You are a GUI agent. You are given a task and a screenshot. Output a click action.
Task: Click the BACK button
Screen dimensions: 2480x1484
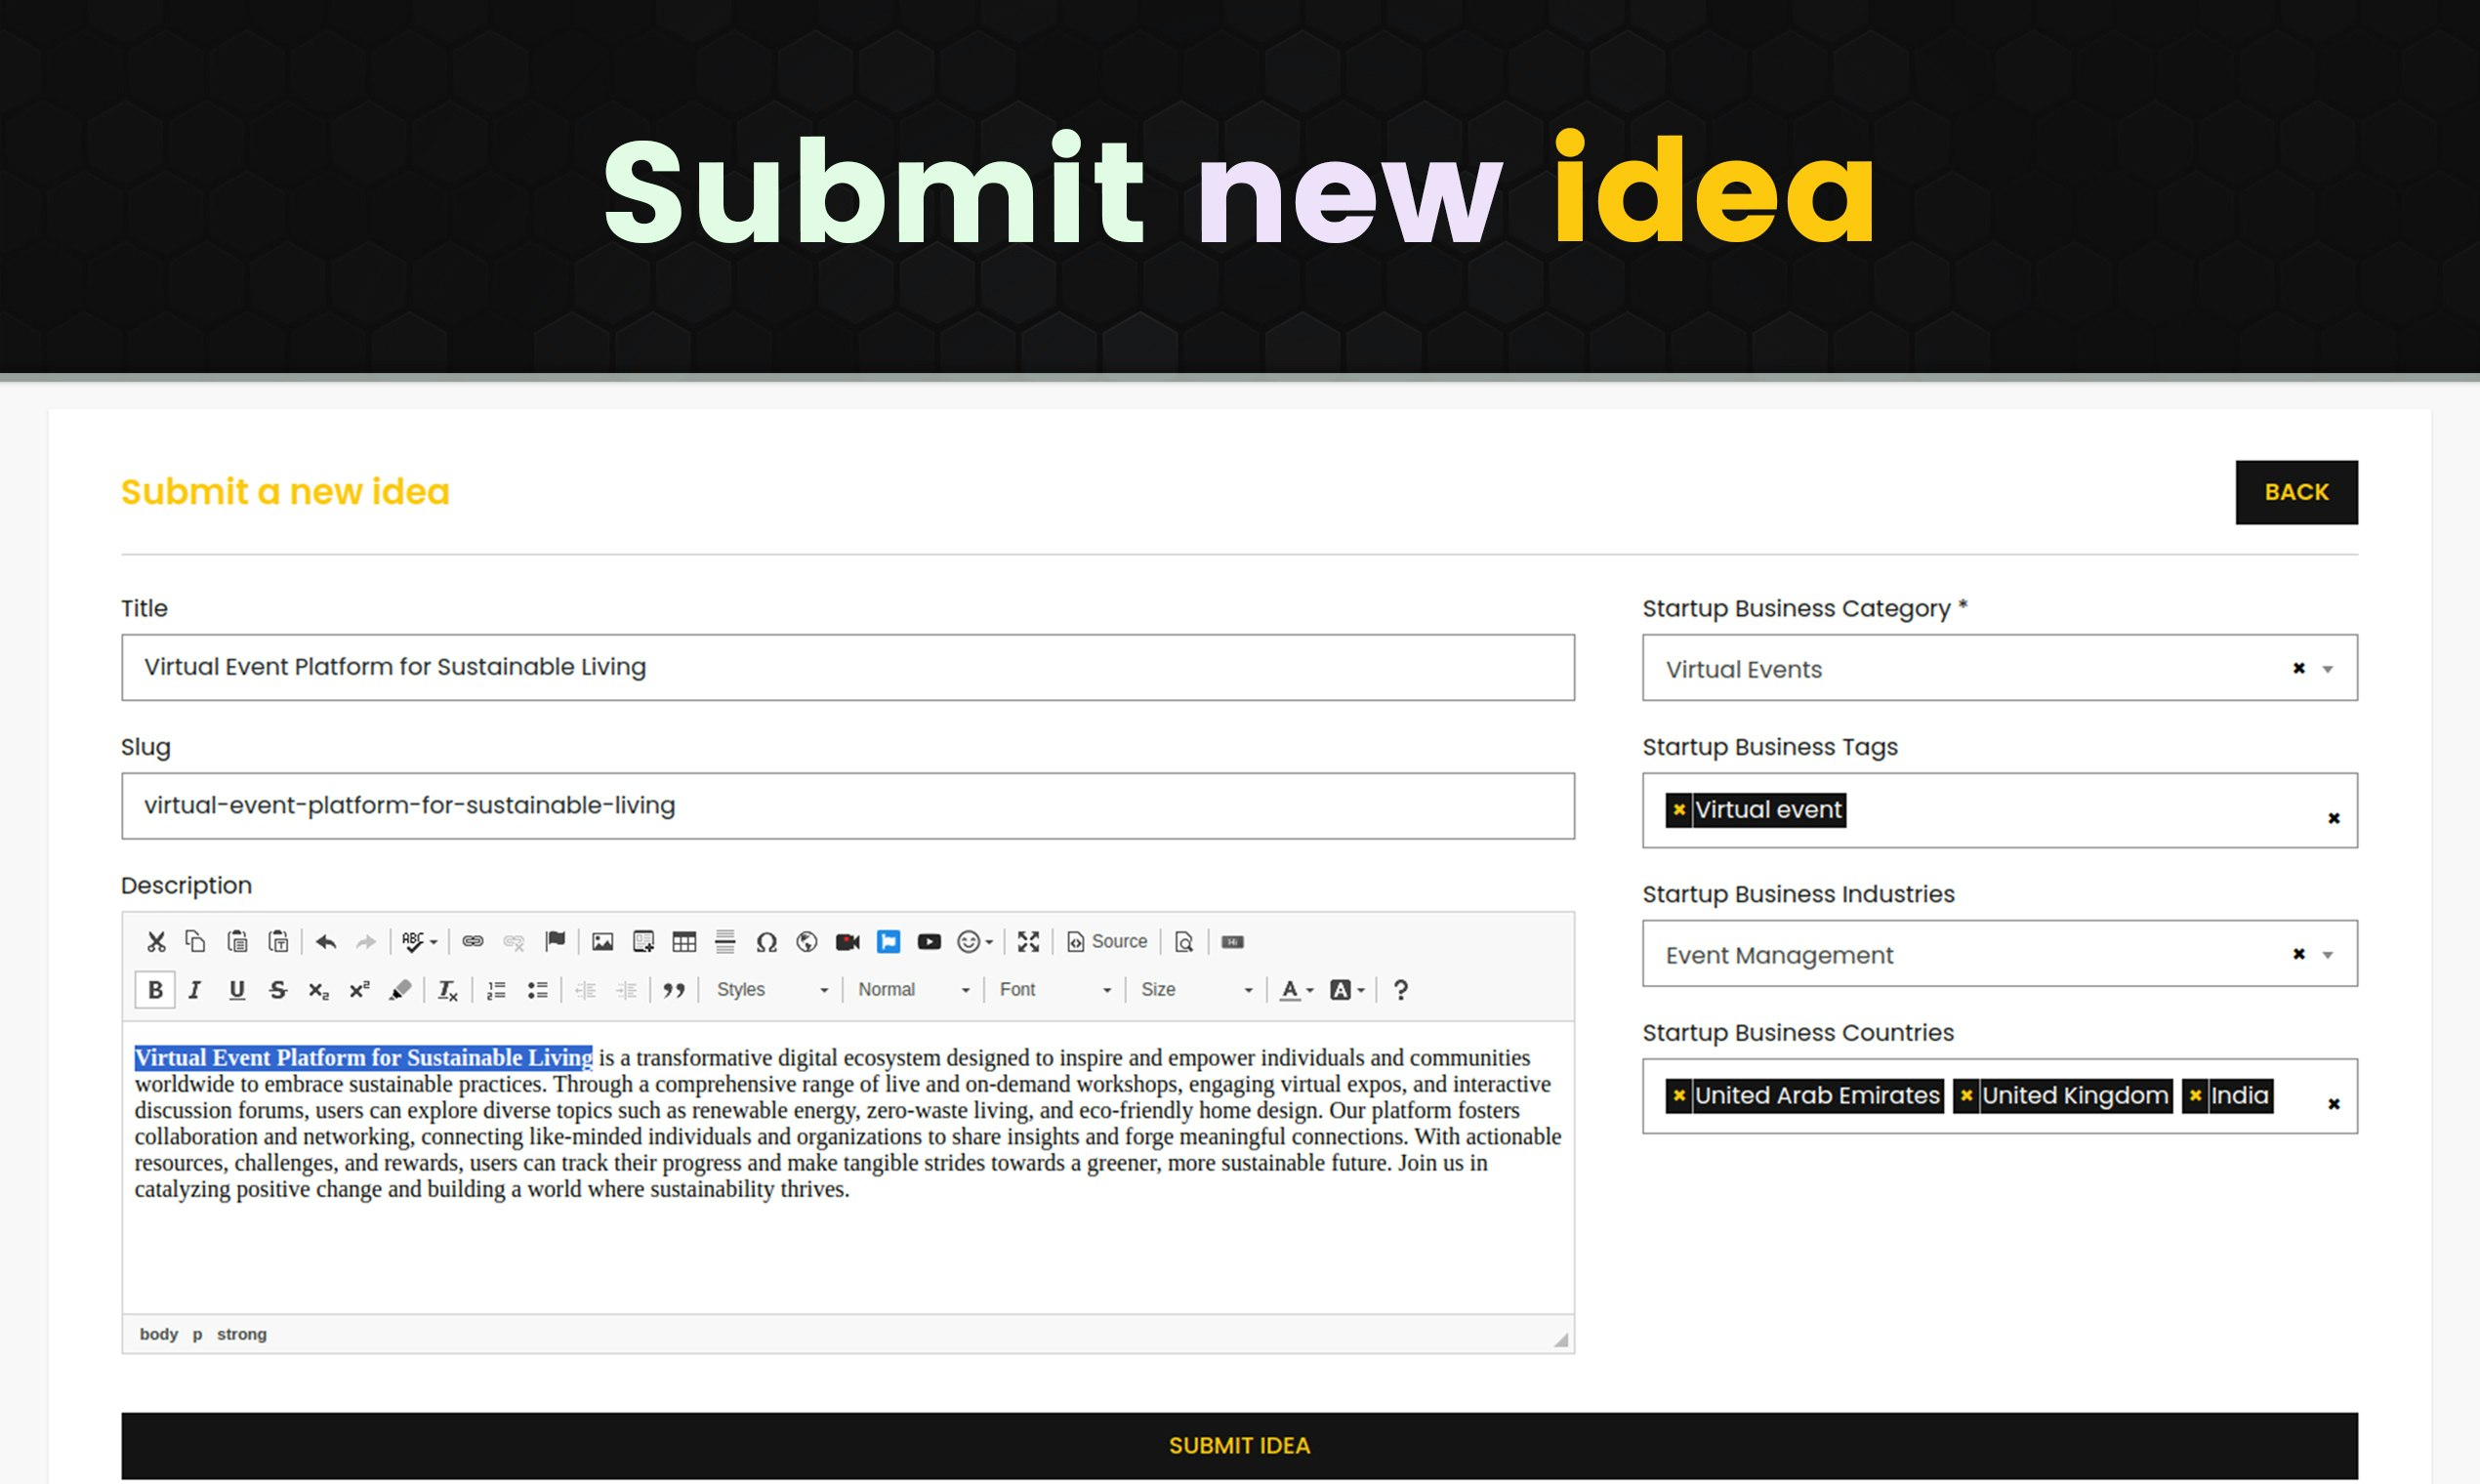coord(2296,492)
